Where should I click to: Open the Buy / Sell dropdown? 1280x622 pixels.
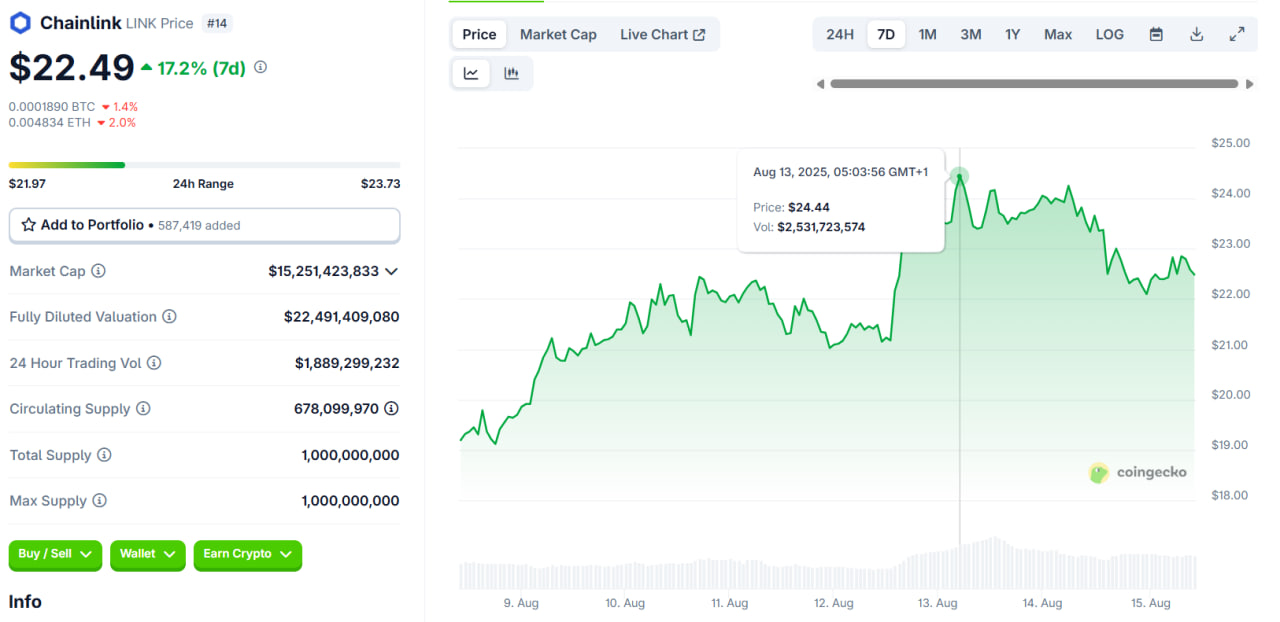click(55, 554)
